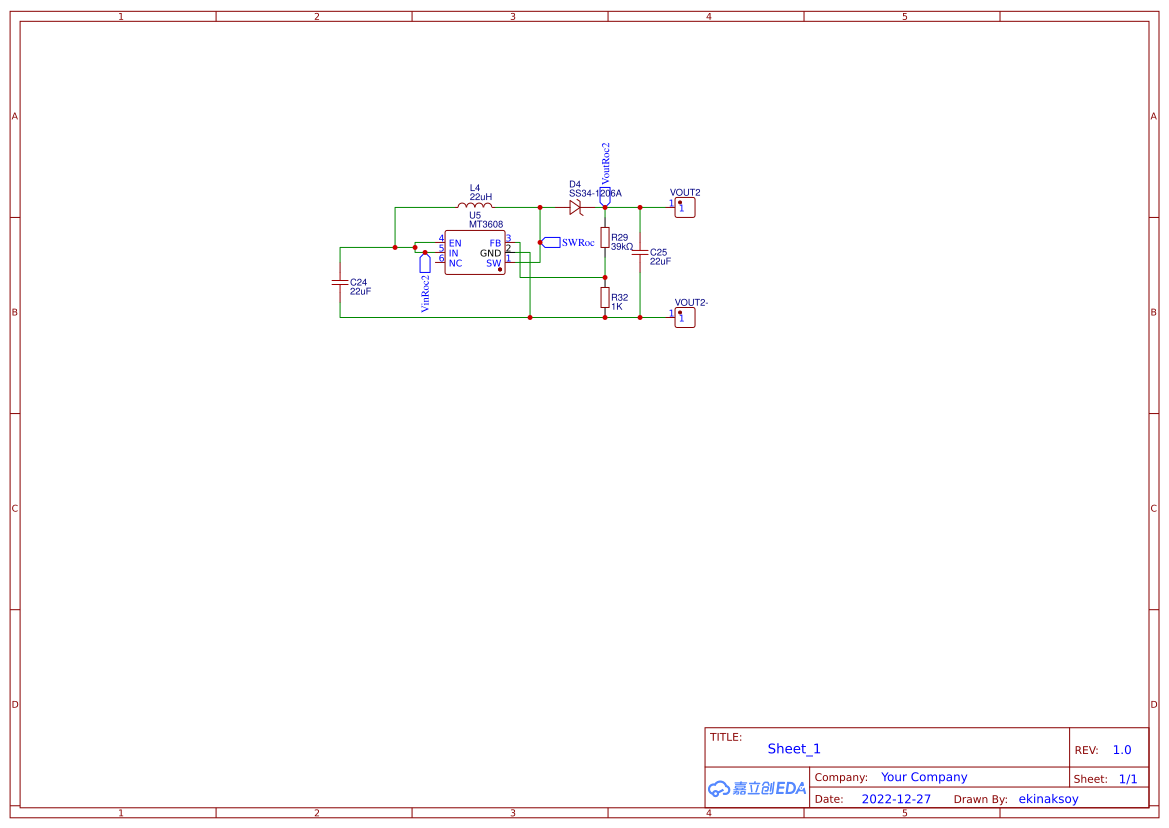This screenshot has height=828, width=1169.
Task: Click the FB pin 3 of U5
Action: 509,241
